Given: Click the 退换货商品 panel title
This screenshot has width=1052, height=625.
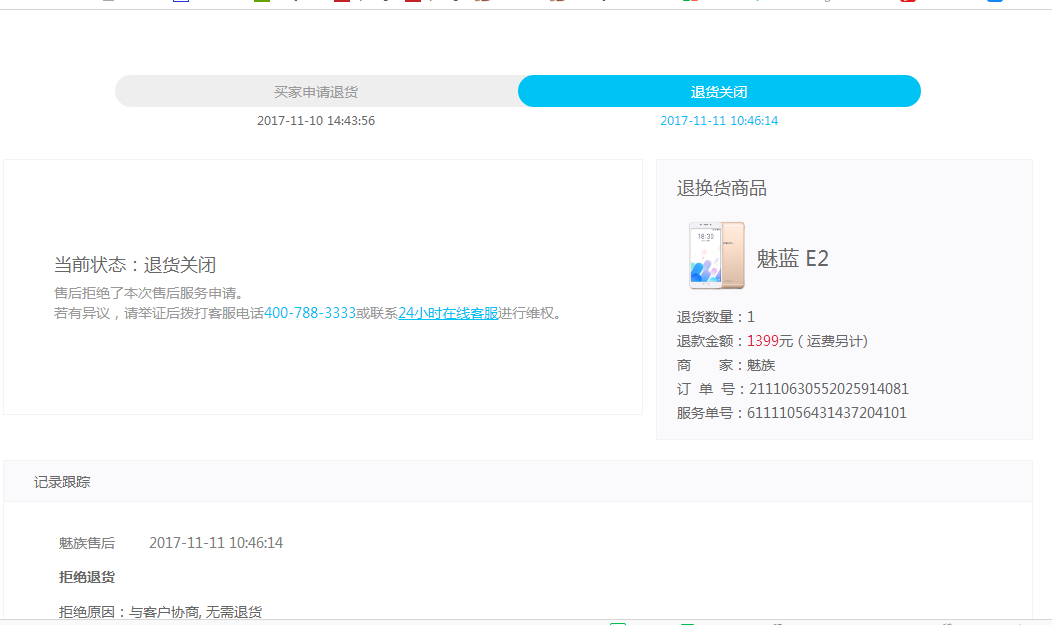Looking at the screenshot, I should point(721,188).
